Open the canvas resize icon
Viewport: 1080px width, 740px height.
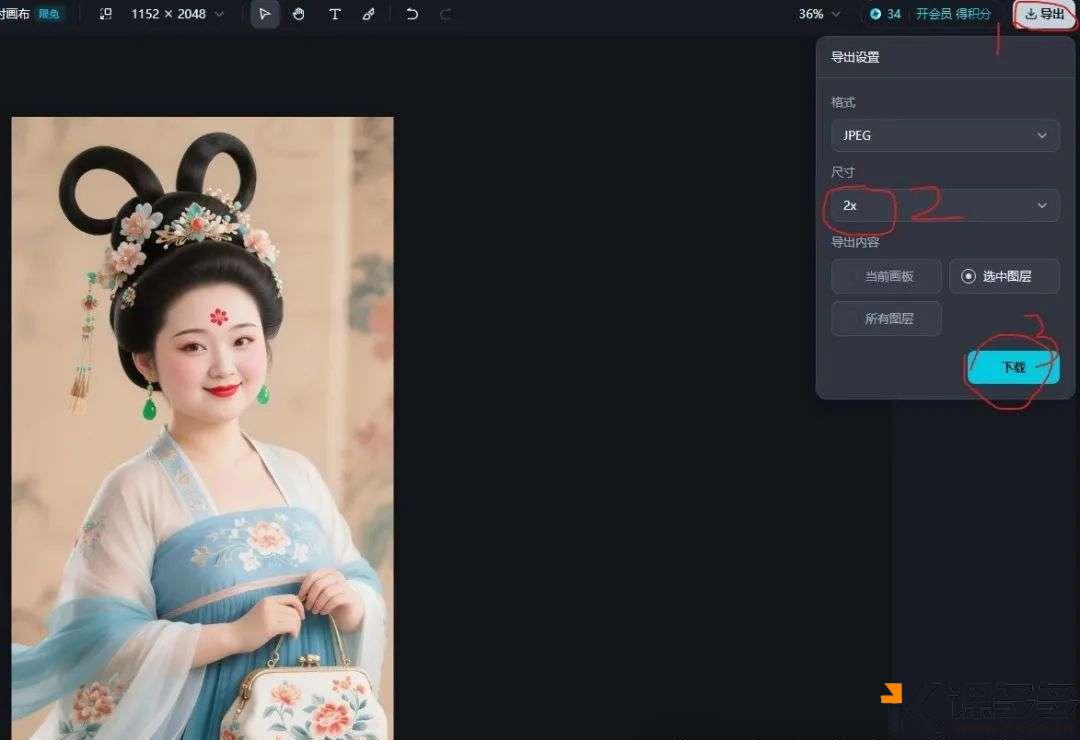[105, 14]
